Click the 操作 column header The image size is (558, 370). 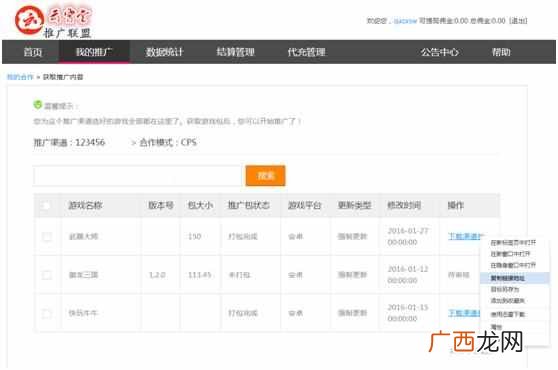(456, 205)
